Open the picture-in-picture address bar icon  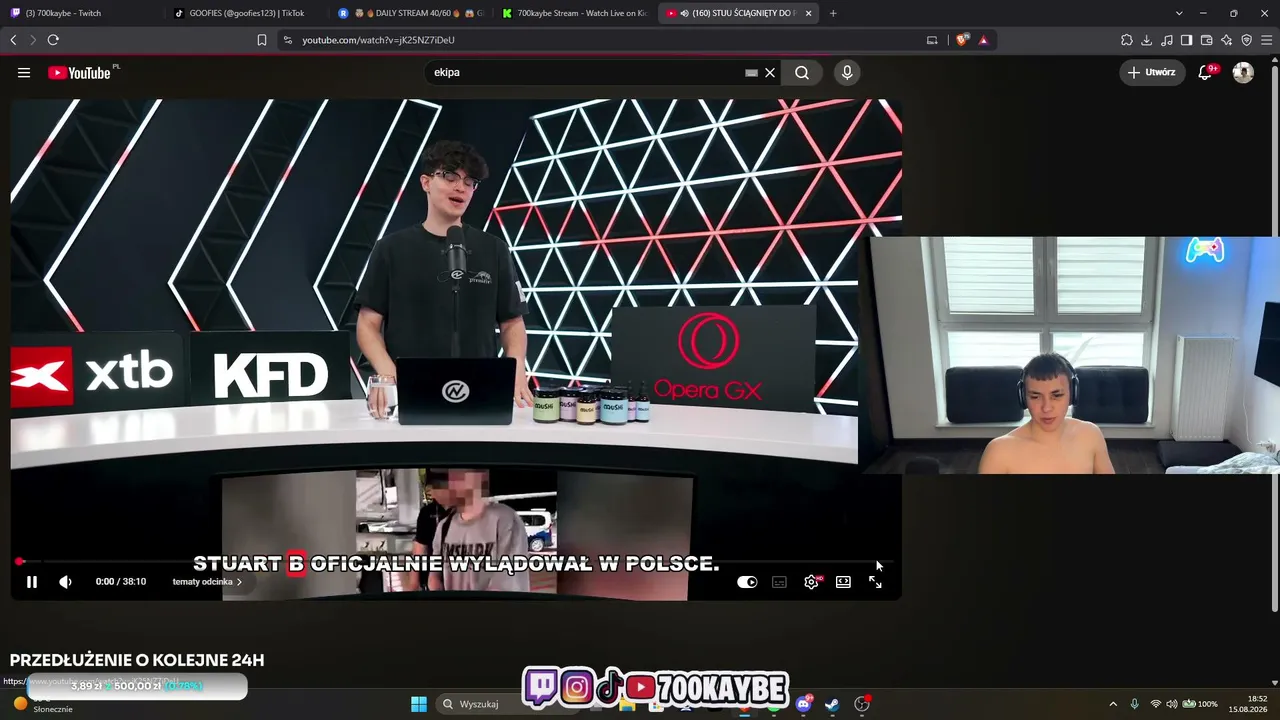(932, 40)
